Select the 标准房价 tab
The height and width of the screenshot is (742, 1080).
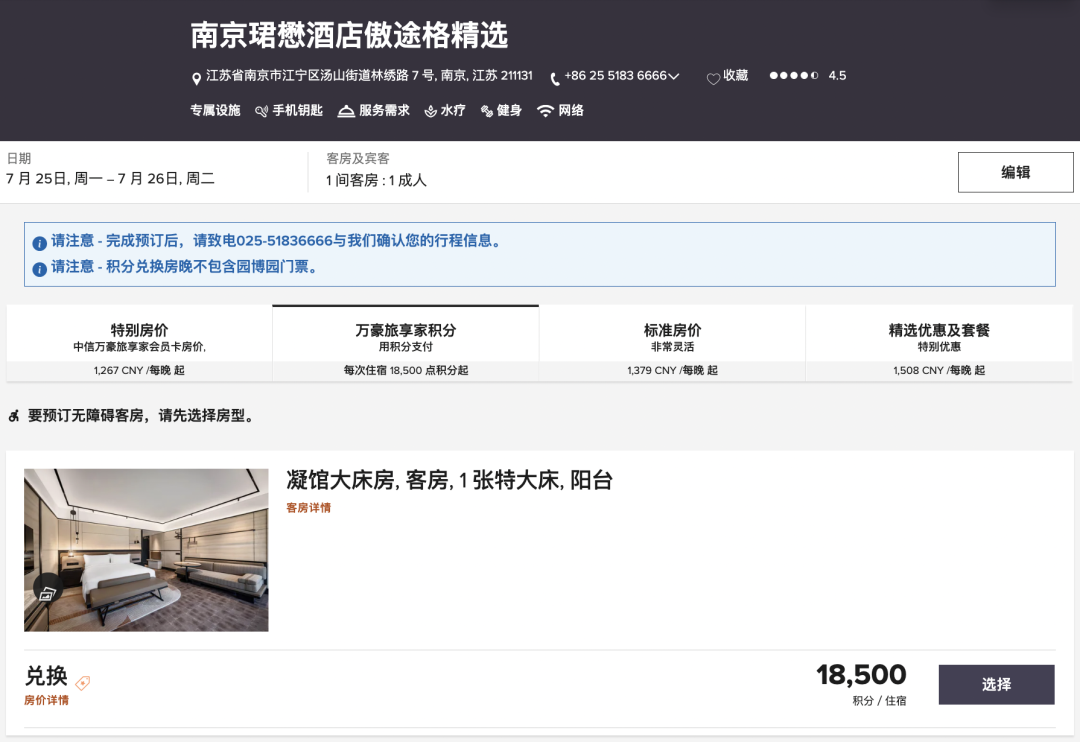tap(672, 343)
